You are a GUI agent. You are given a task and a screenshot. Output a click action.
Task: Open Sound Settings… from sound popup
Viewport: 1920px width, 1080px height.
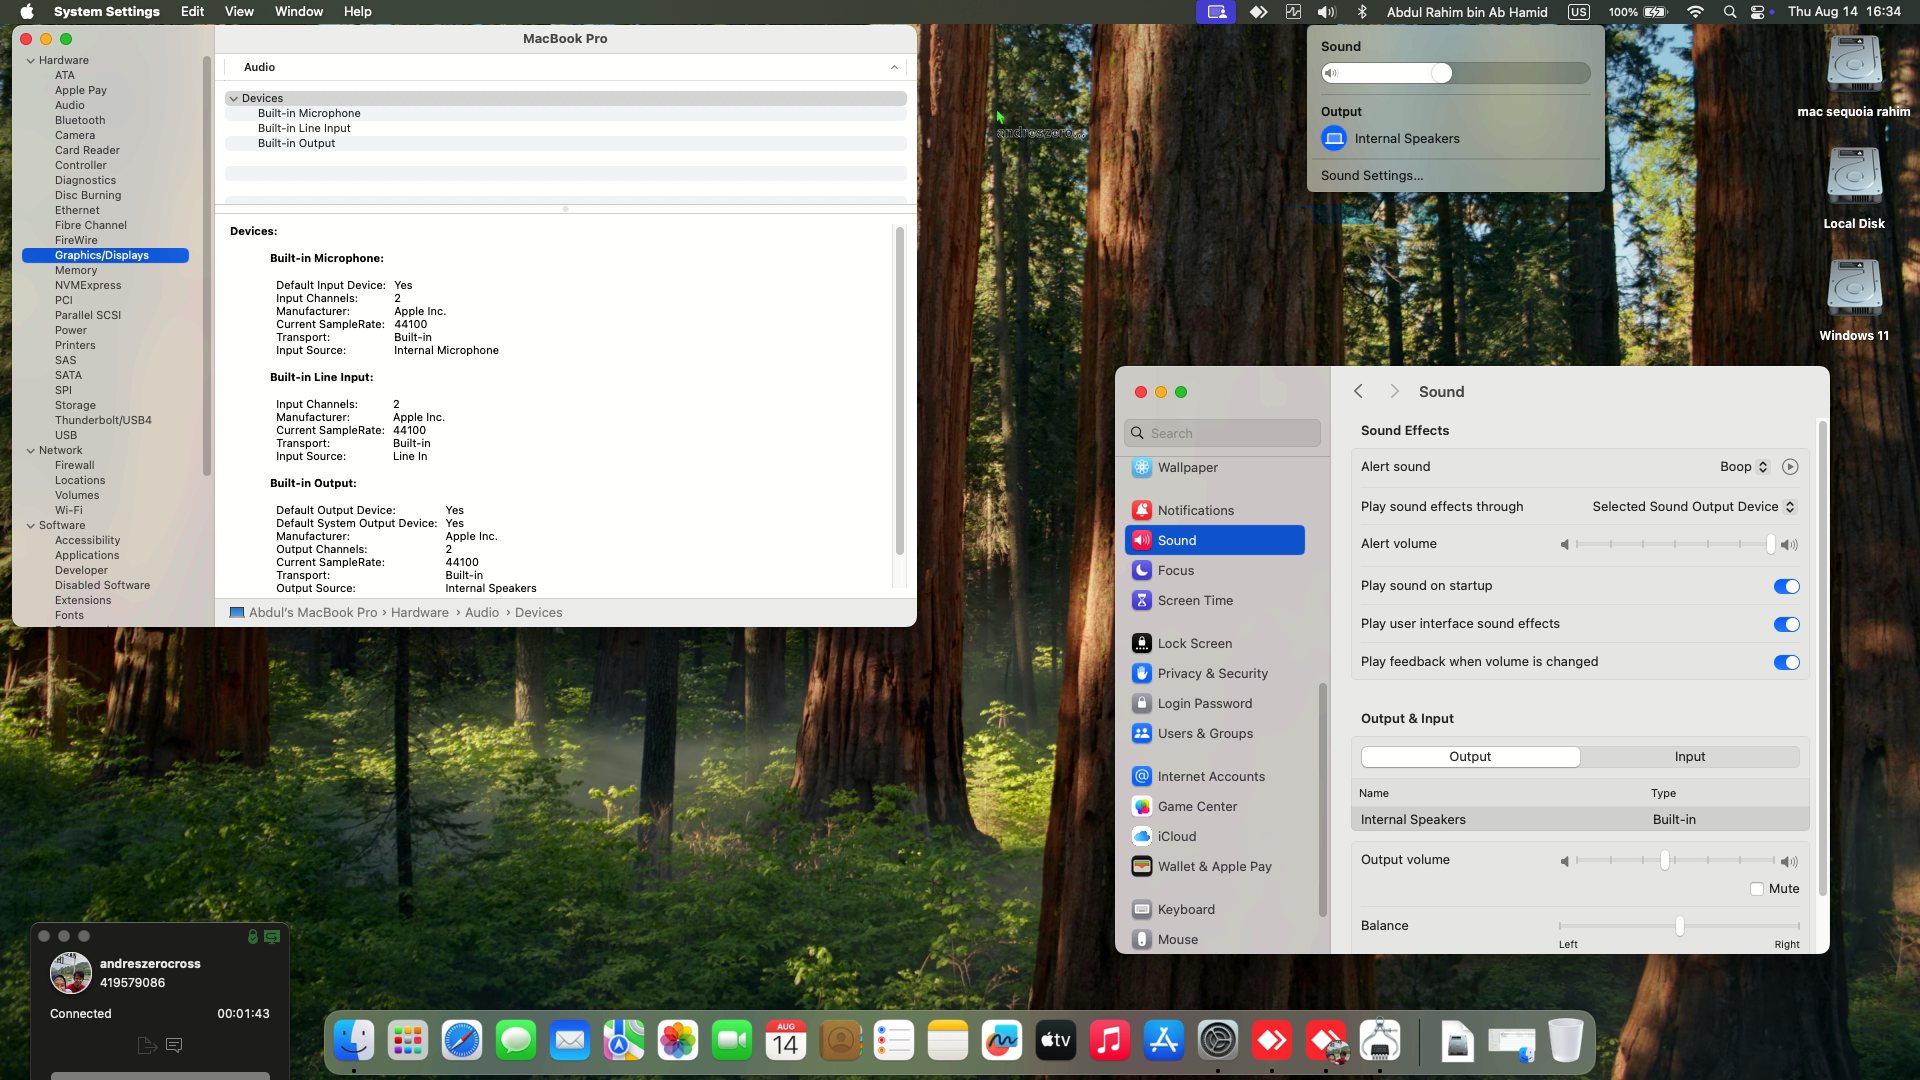point(1372,176)
